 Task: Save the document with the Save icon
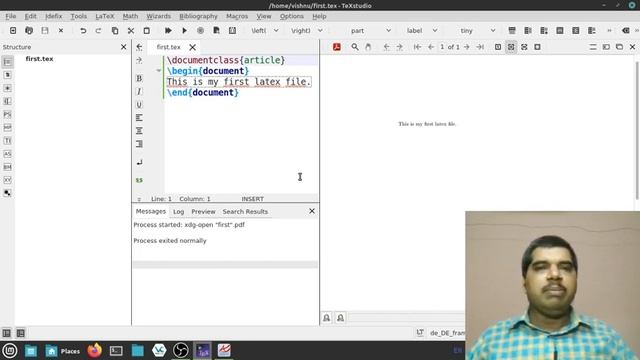tap(45, 31)
